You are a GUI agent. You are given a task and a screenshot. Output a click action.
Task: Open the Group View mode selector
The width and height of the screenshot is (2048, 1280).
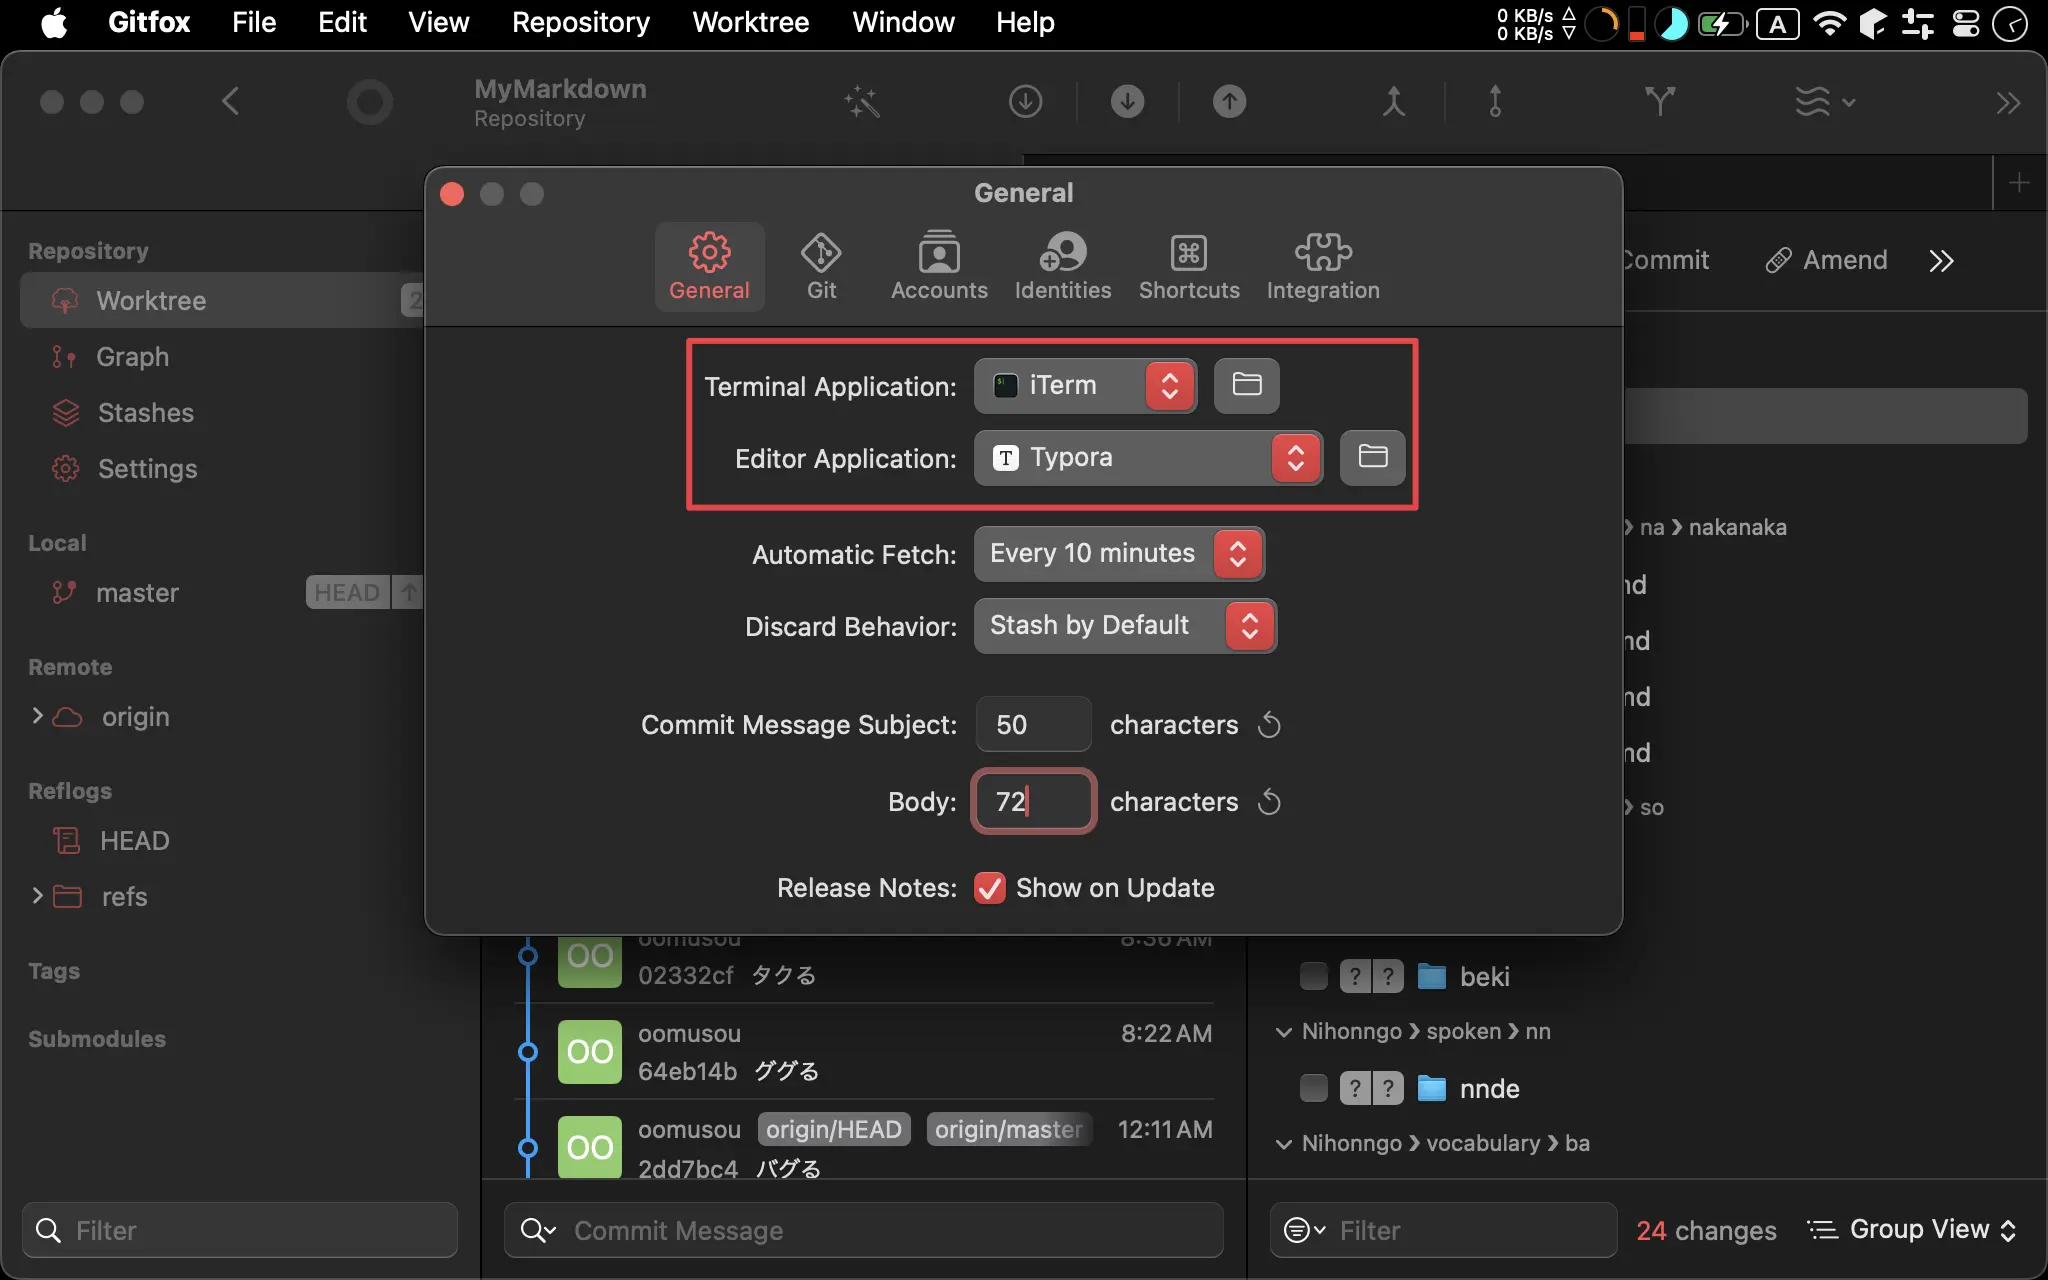pyautogui.click(x=1912, y=1229)
